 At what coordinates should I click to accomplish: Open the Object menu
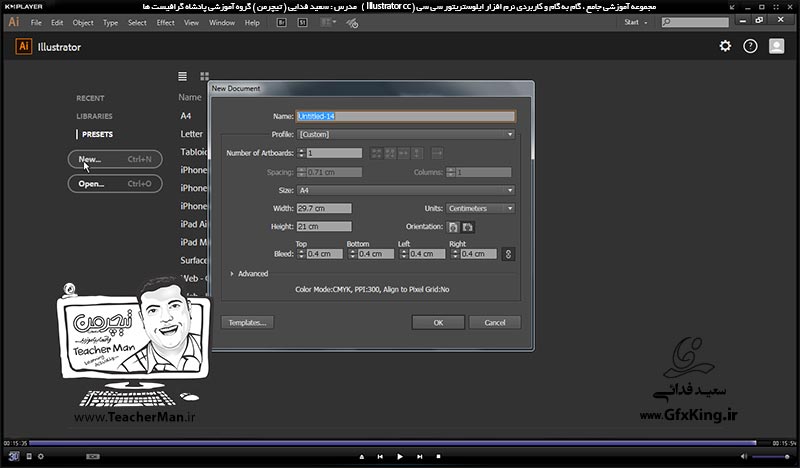click(x=83, y=22)
